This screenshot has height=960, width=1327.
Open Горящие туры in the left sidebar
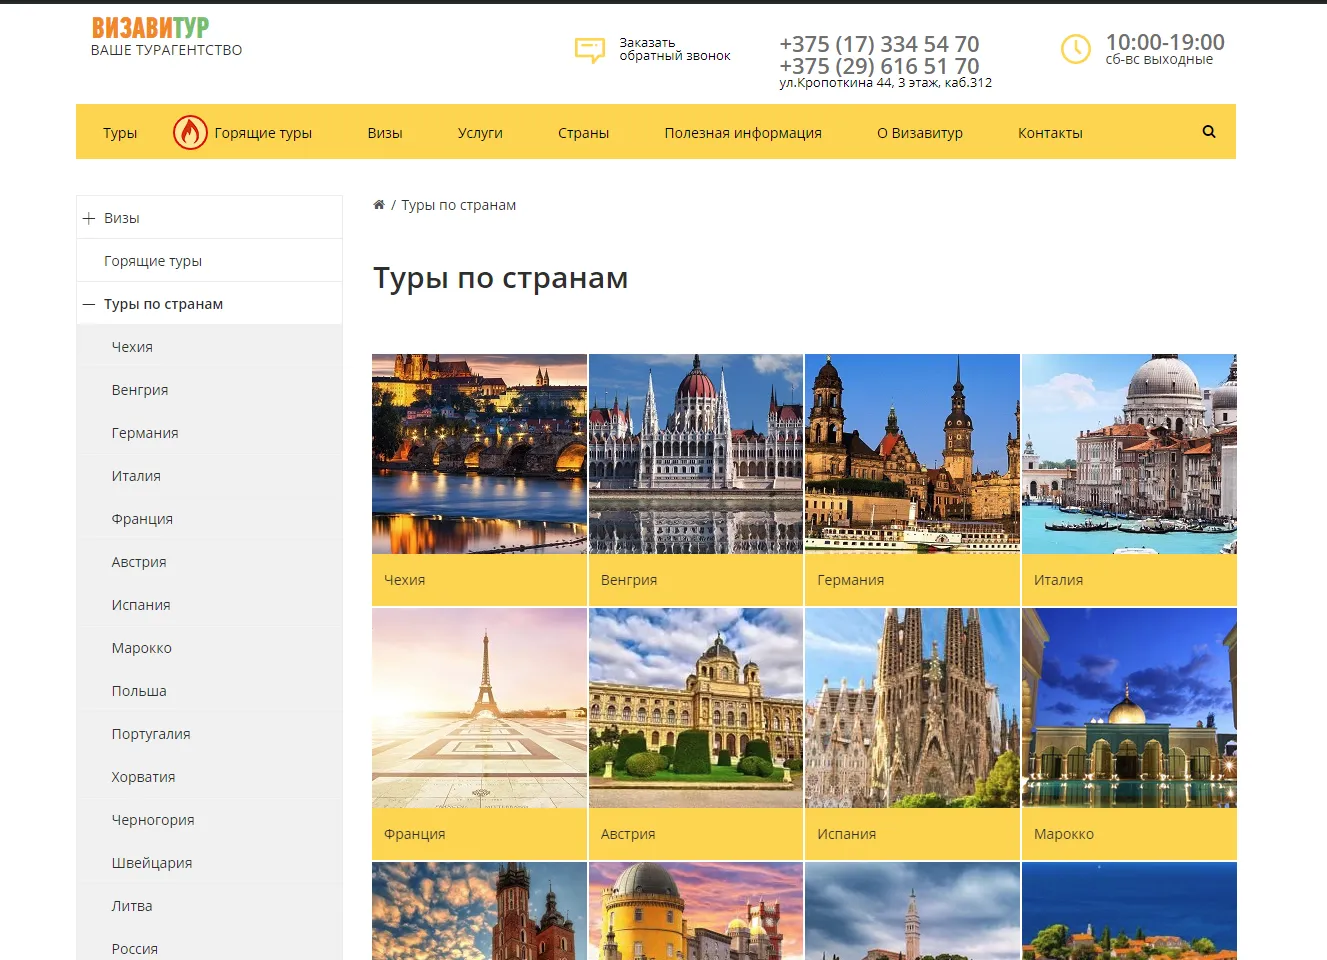click(x=153, y=261)
